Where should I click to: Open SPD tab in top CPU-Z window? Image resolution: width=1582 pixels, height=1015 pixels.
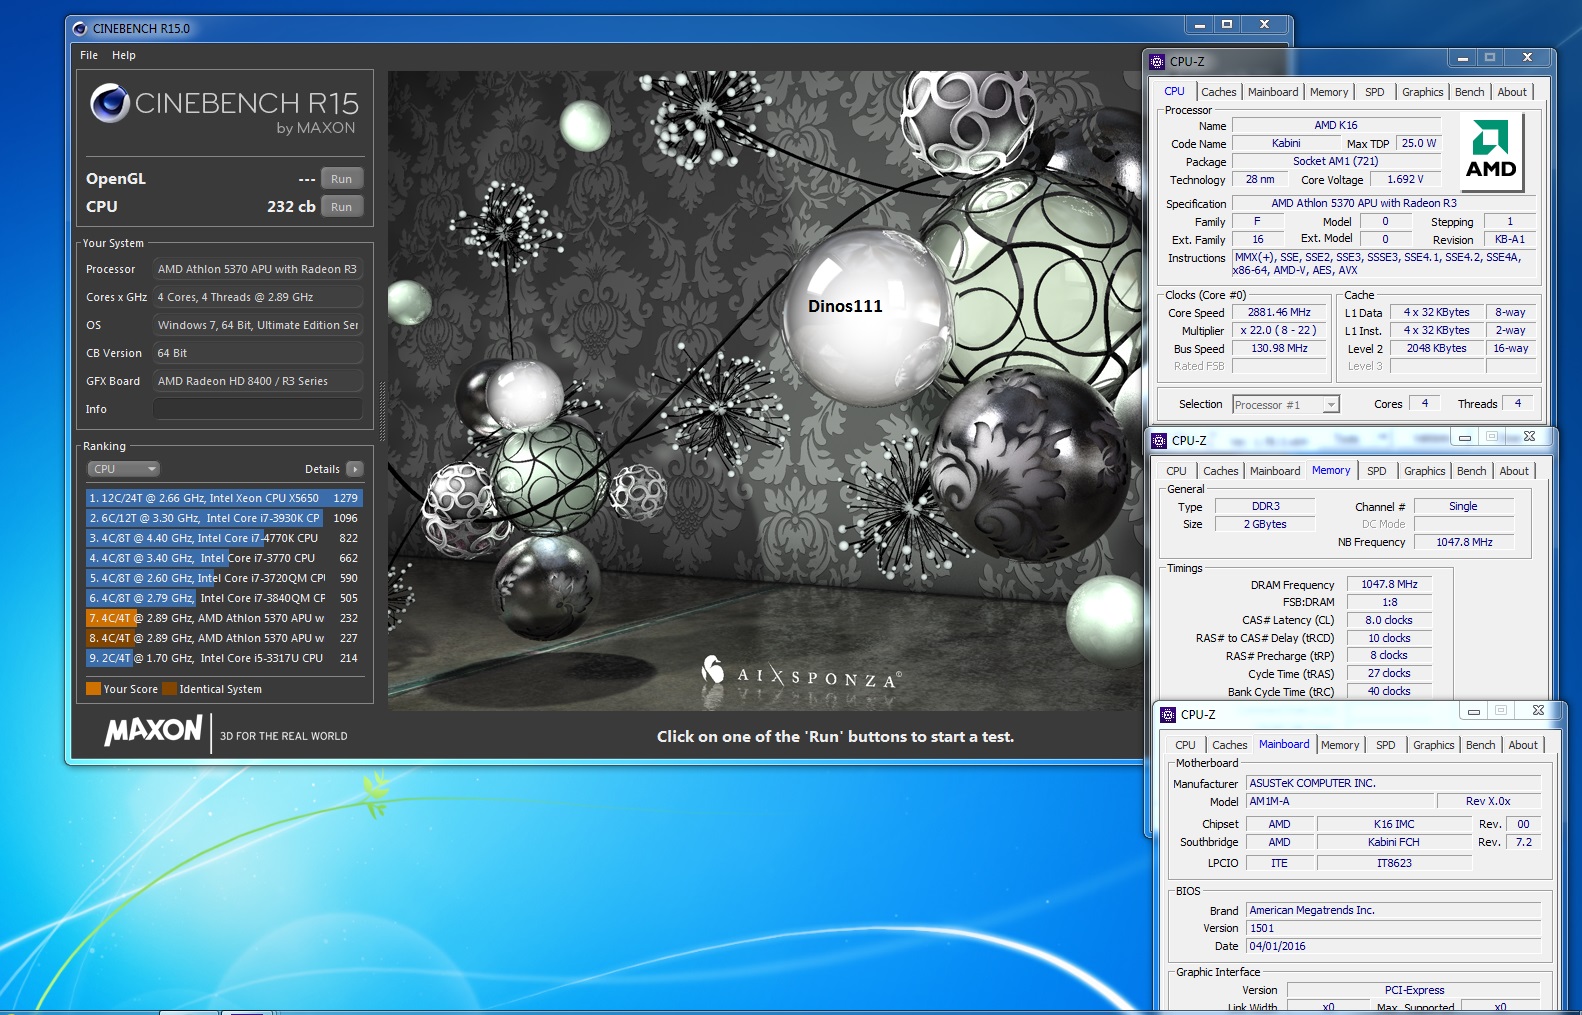(x=1375, y=92)
